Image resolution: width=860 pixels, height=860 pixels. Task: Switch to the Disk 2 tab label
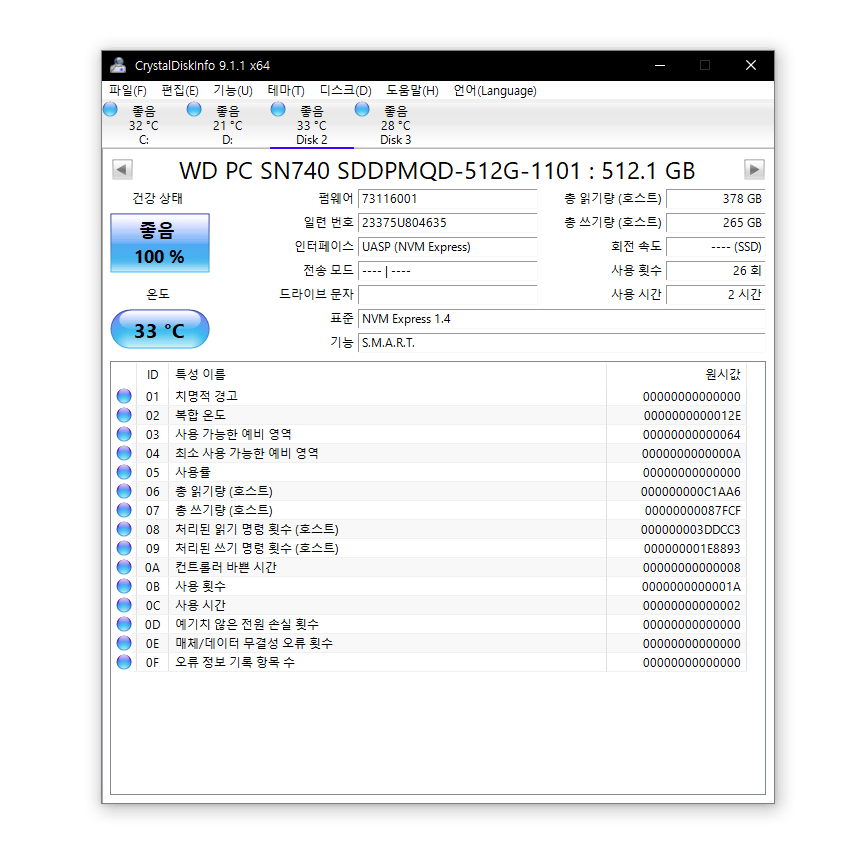312,140
